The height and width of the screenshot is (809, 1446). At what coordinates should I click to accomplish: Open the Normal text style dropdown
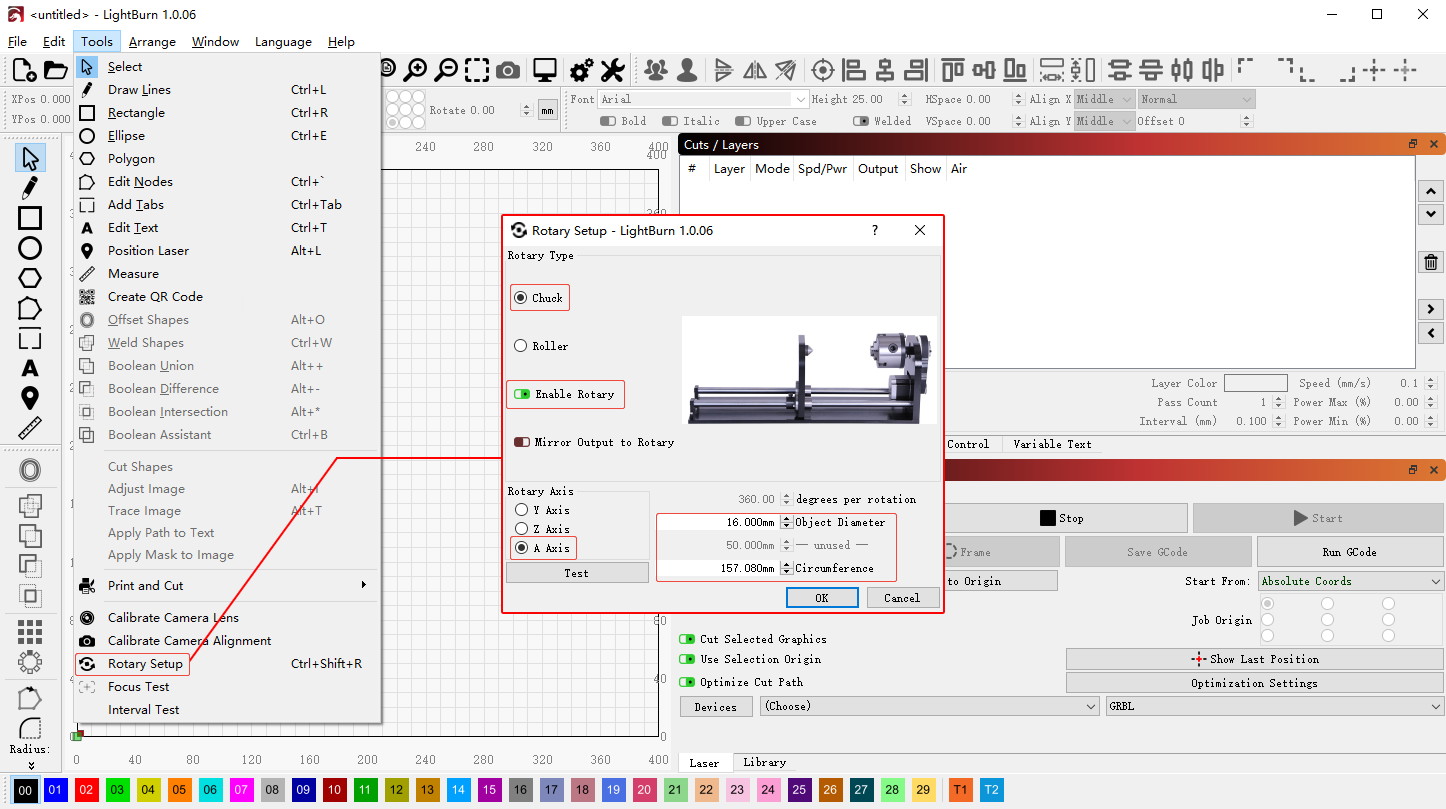1195,99
